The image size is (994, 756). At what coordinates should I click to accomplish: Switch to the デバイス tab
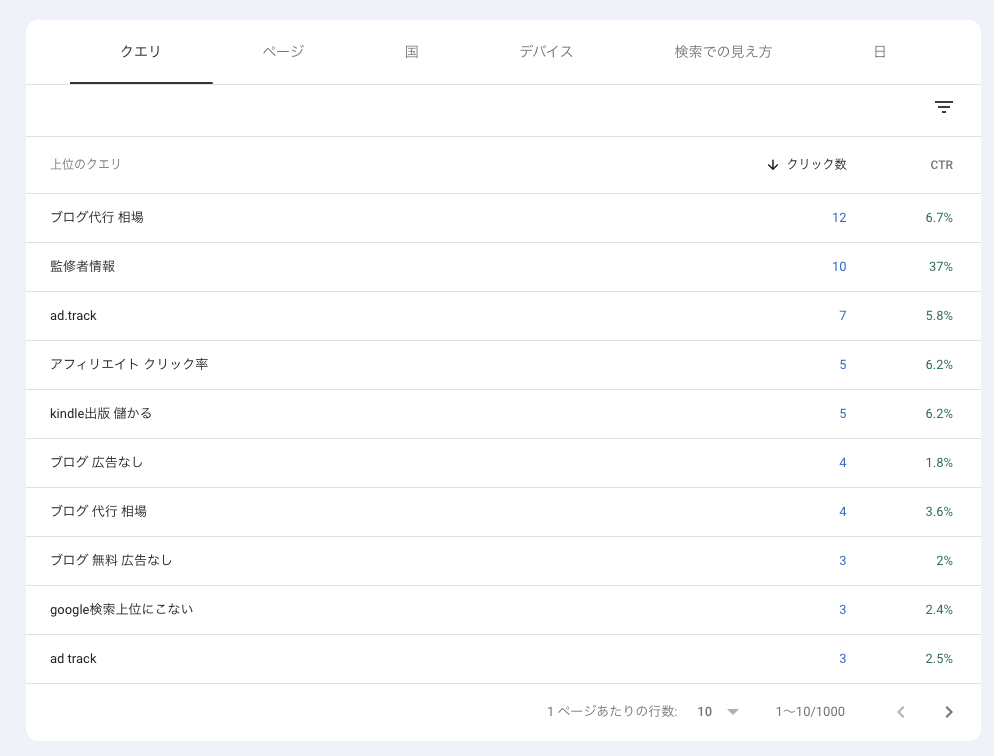(x=546, y=52)
